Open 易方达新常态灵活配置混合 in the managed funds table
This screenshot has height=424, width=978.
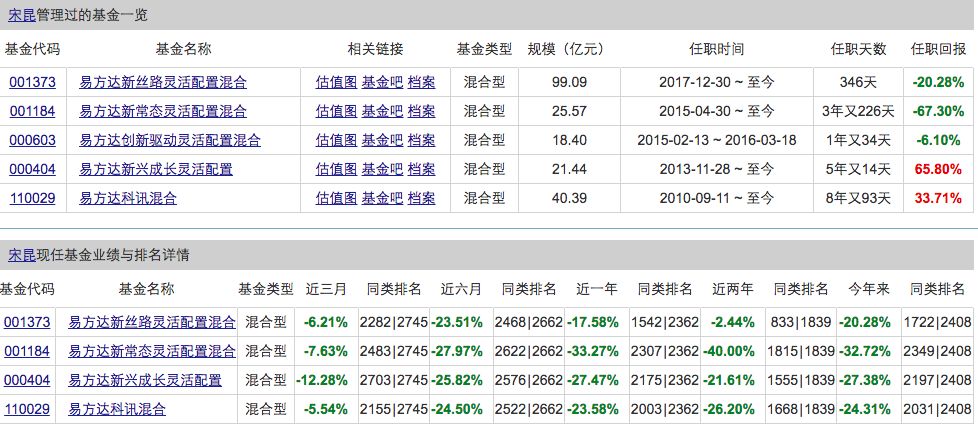163,111
